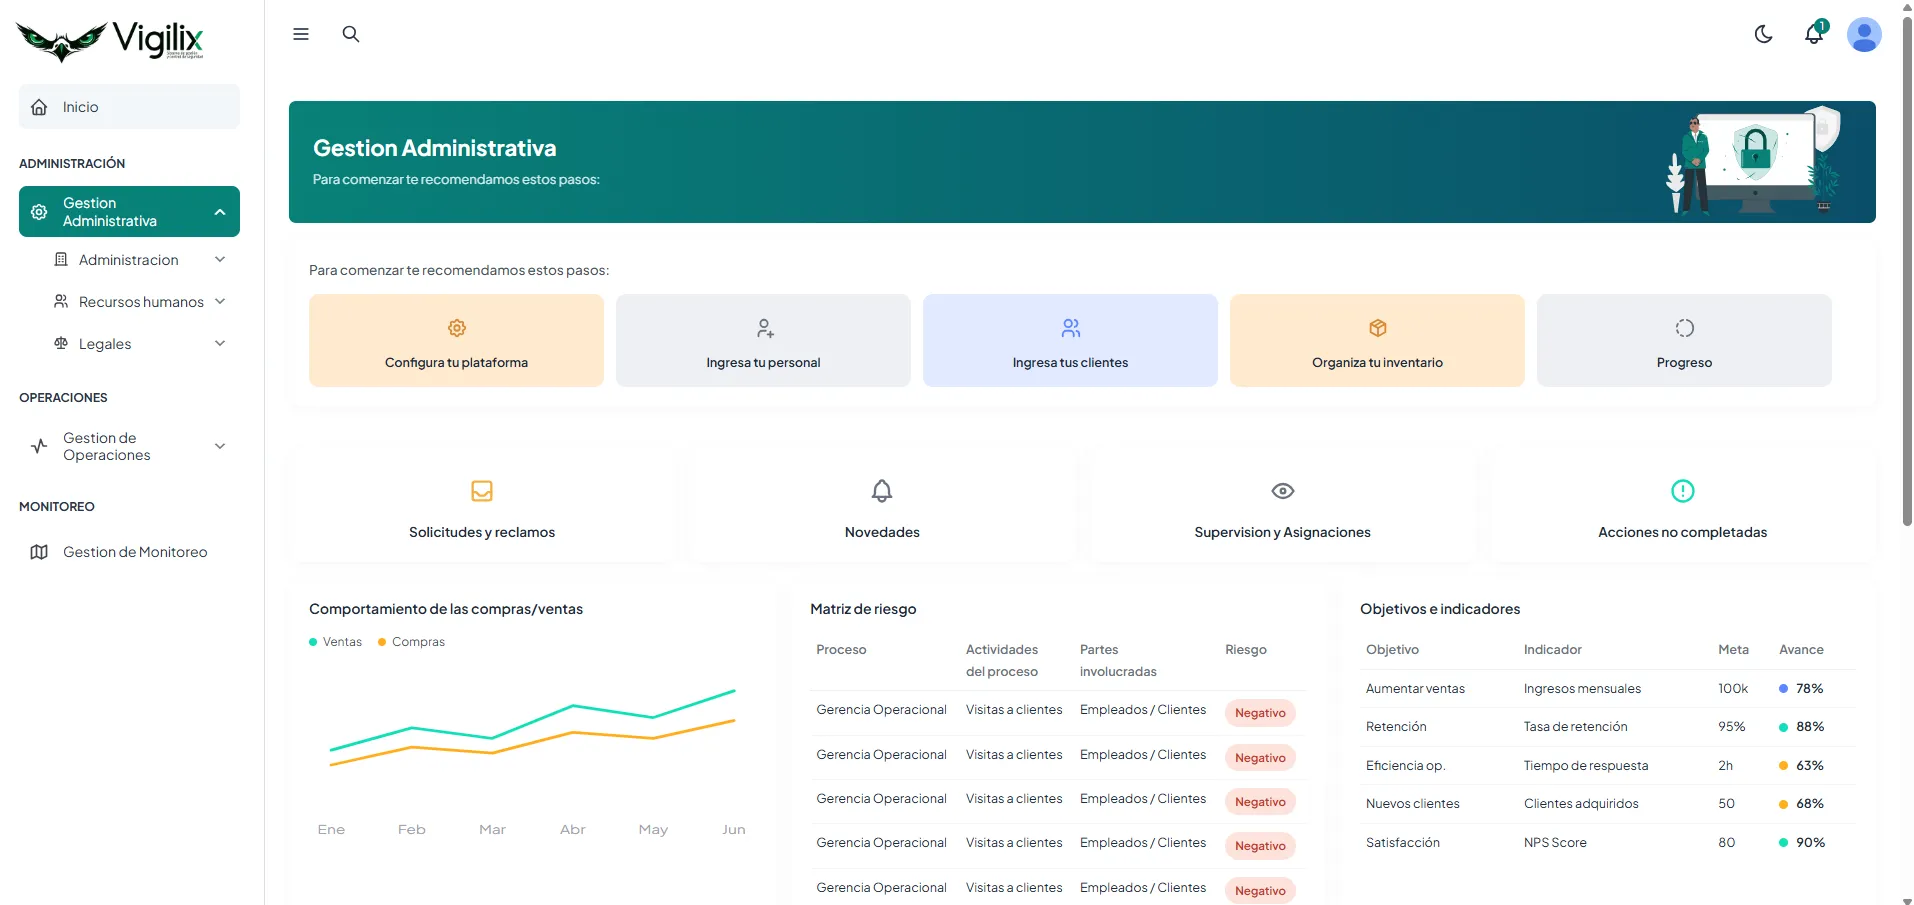The height and width of the screenshot is (905, 1914).
Task: Open the user avatar profile menu
Action: [x=1864, y=35]
